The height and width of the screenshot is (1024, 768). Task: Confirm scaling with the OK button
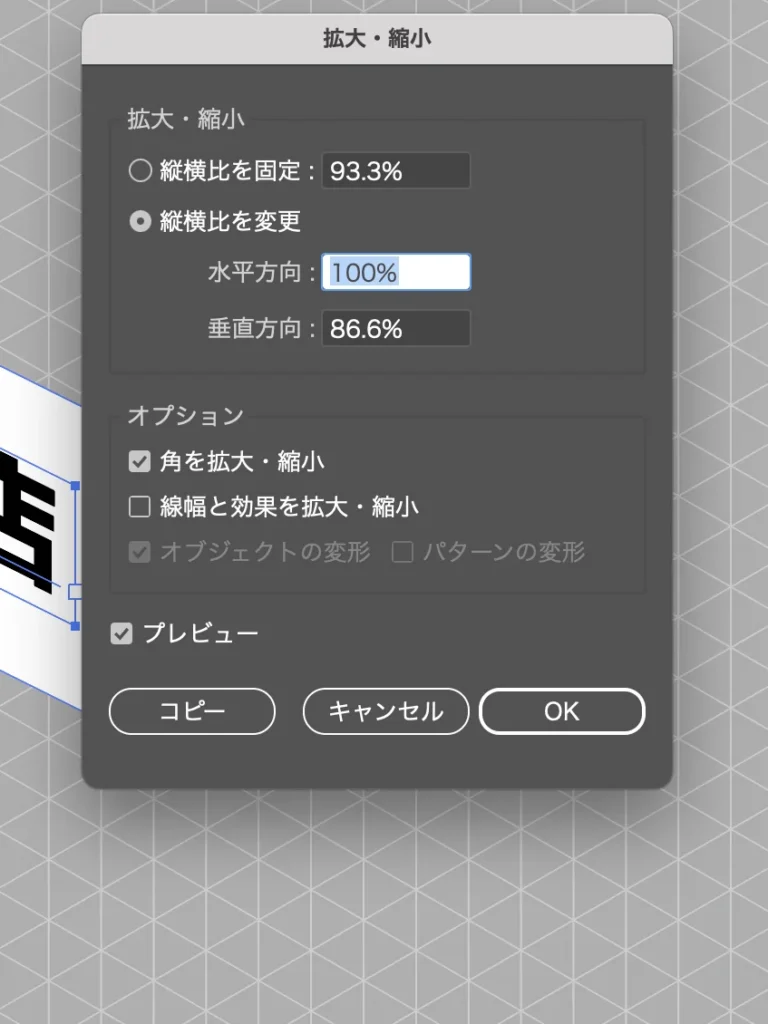(x=562, y=711)
